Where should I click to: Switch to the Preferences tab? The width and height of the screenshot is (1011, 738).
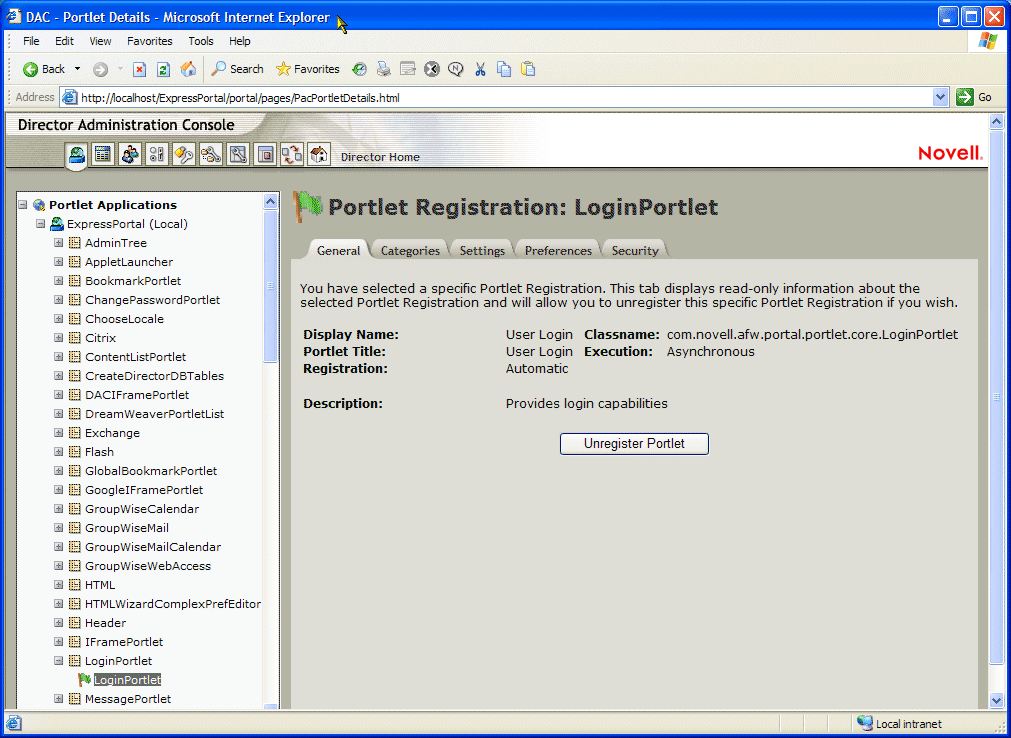pos(558,250)
